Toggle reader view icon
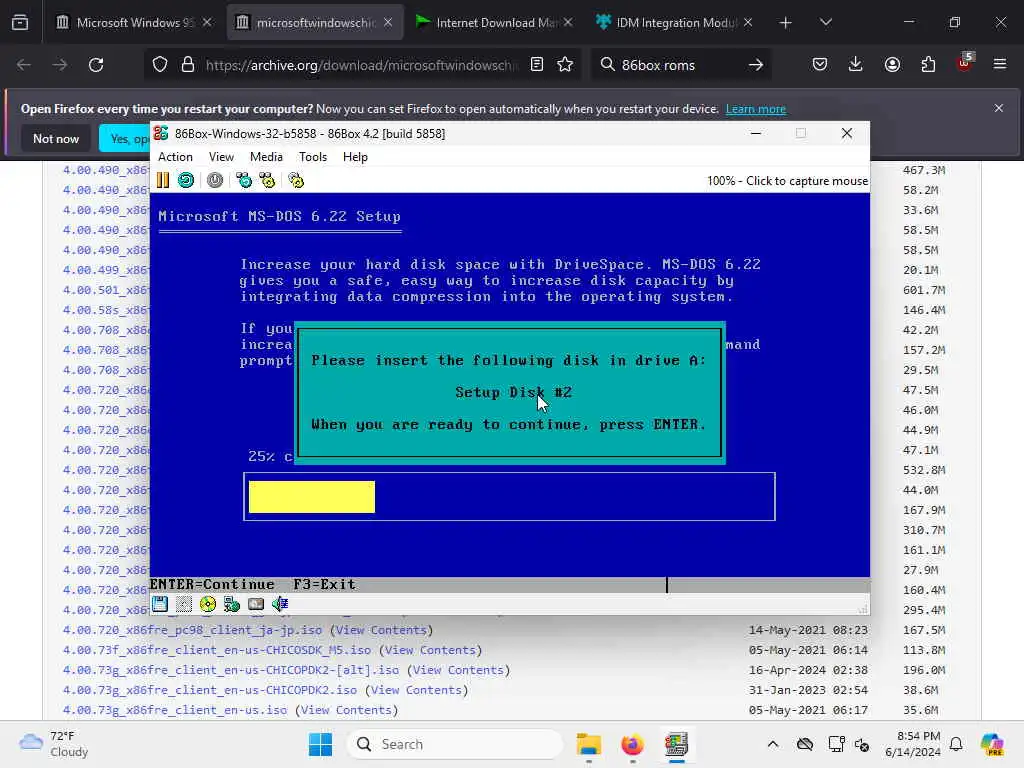This screenshot has height=768, width=1024. click(x=537, y=65)
